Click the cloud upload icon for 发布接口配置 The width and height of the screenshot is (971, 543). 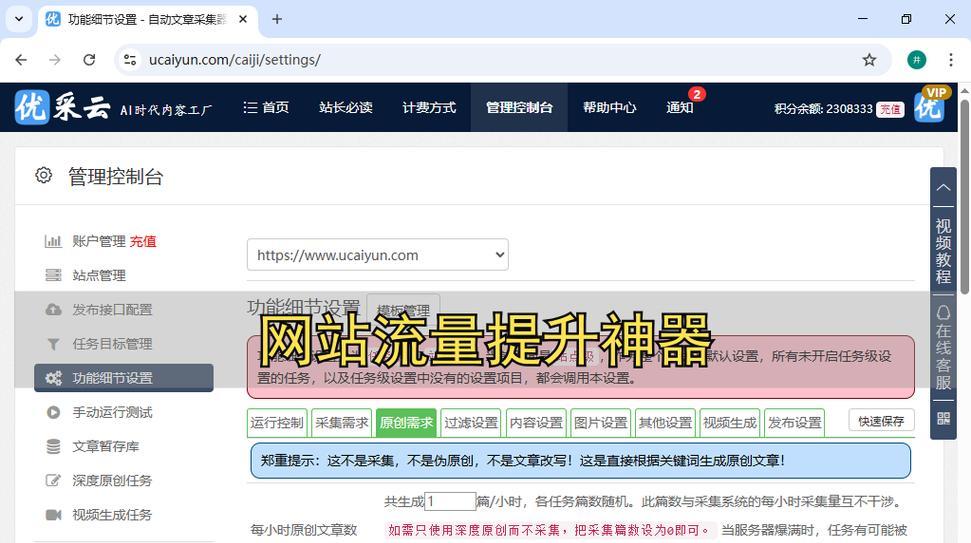tap(53, 310)
